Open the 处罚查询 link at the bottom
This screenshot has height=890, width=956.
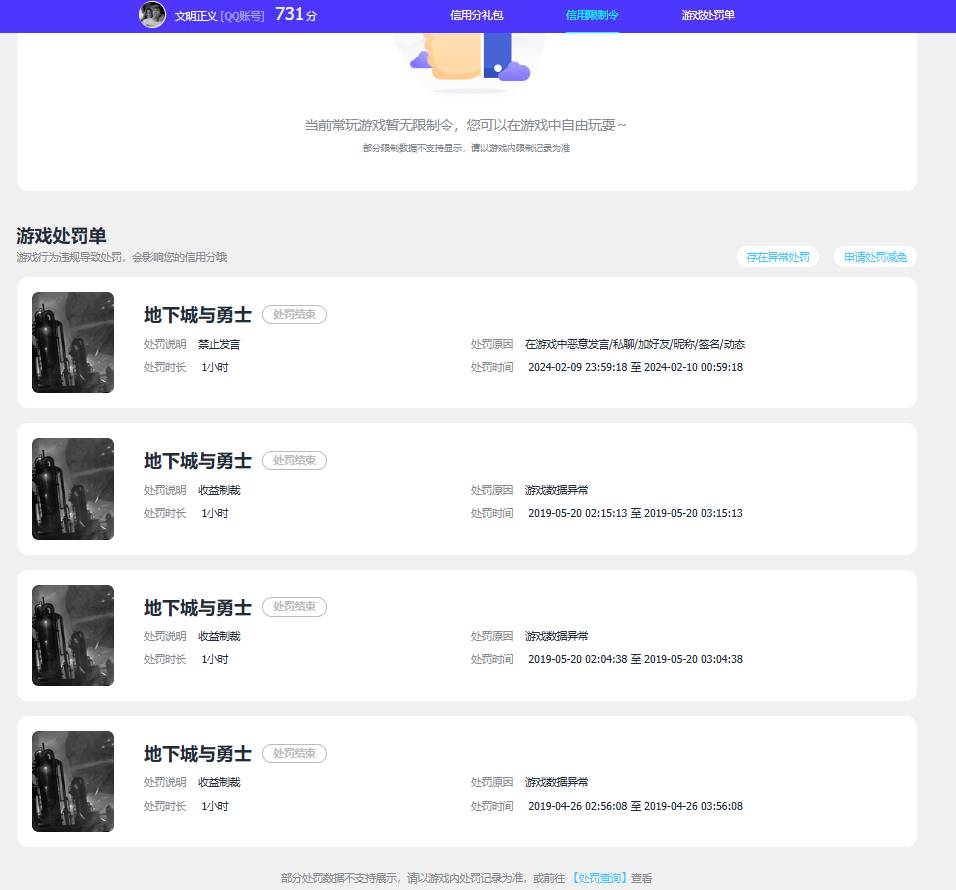[599, 878]
